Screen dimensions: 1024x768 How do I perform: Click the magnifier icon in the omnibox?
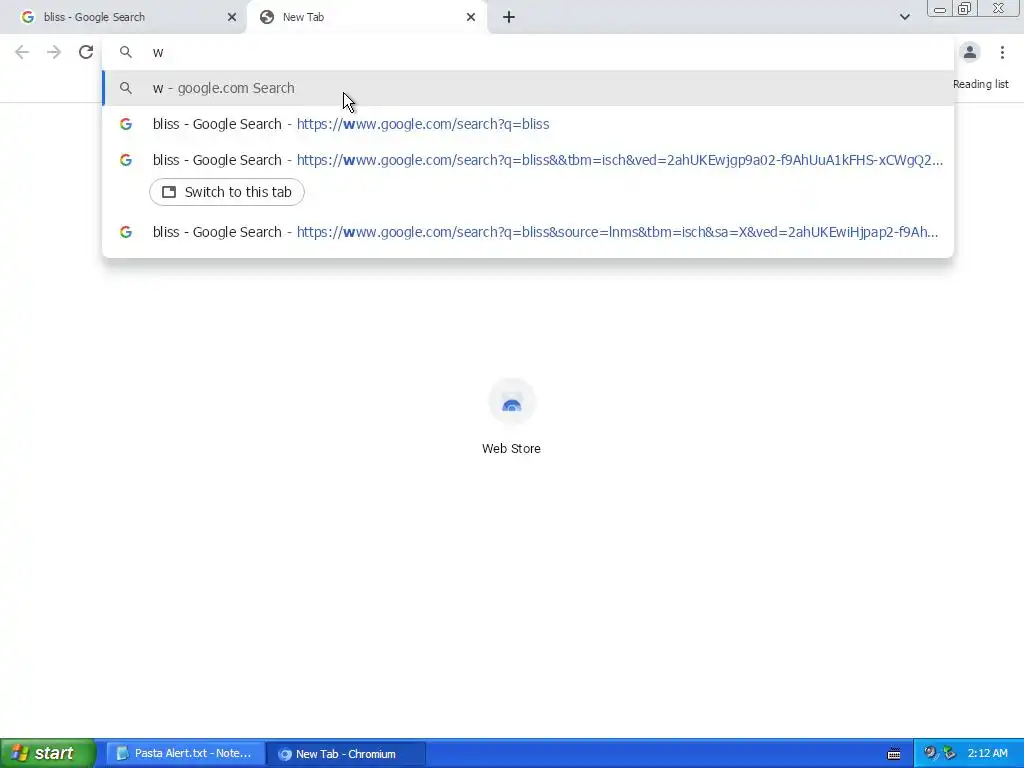click(125, 52)
